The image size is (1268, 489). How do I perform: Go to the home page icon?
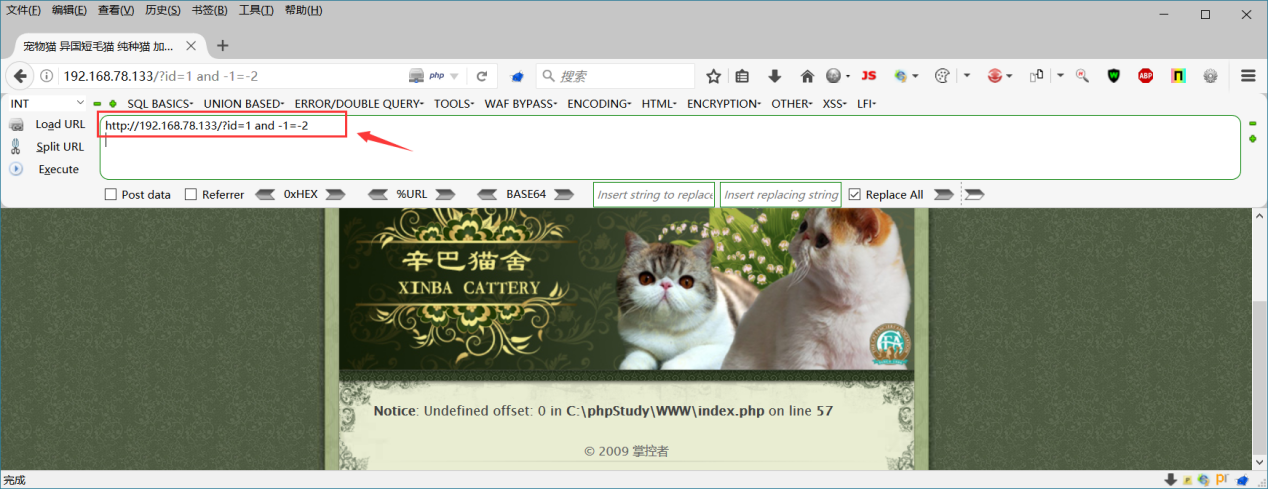(807, 76)
